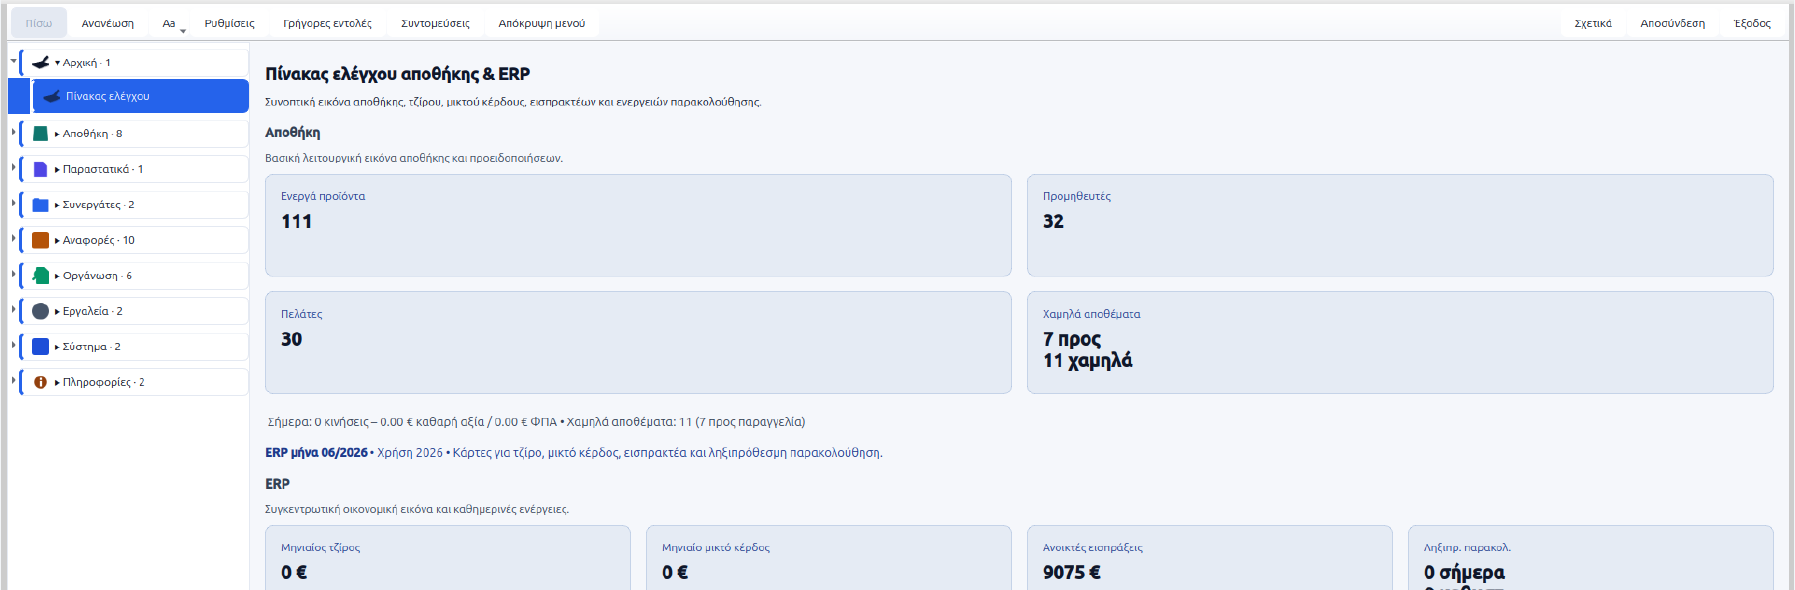1795x590 pixels.
Task: Click the blue square Σύστημα icon
Action: [41, 346]
